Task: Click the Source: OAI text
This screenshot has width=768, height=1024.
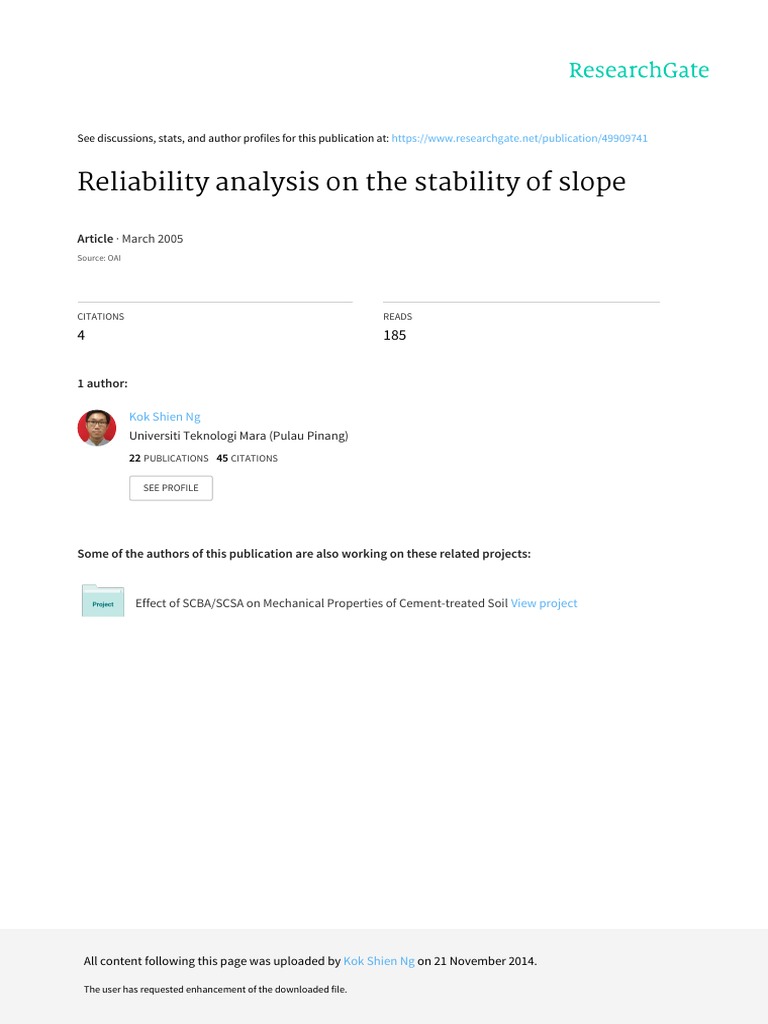Action: (99, 258)
